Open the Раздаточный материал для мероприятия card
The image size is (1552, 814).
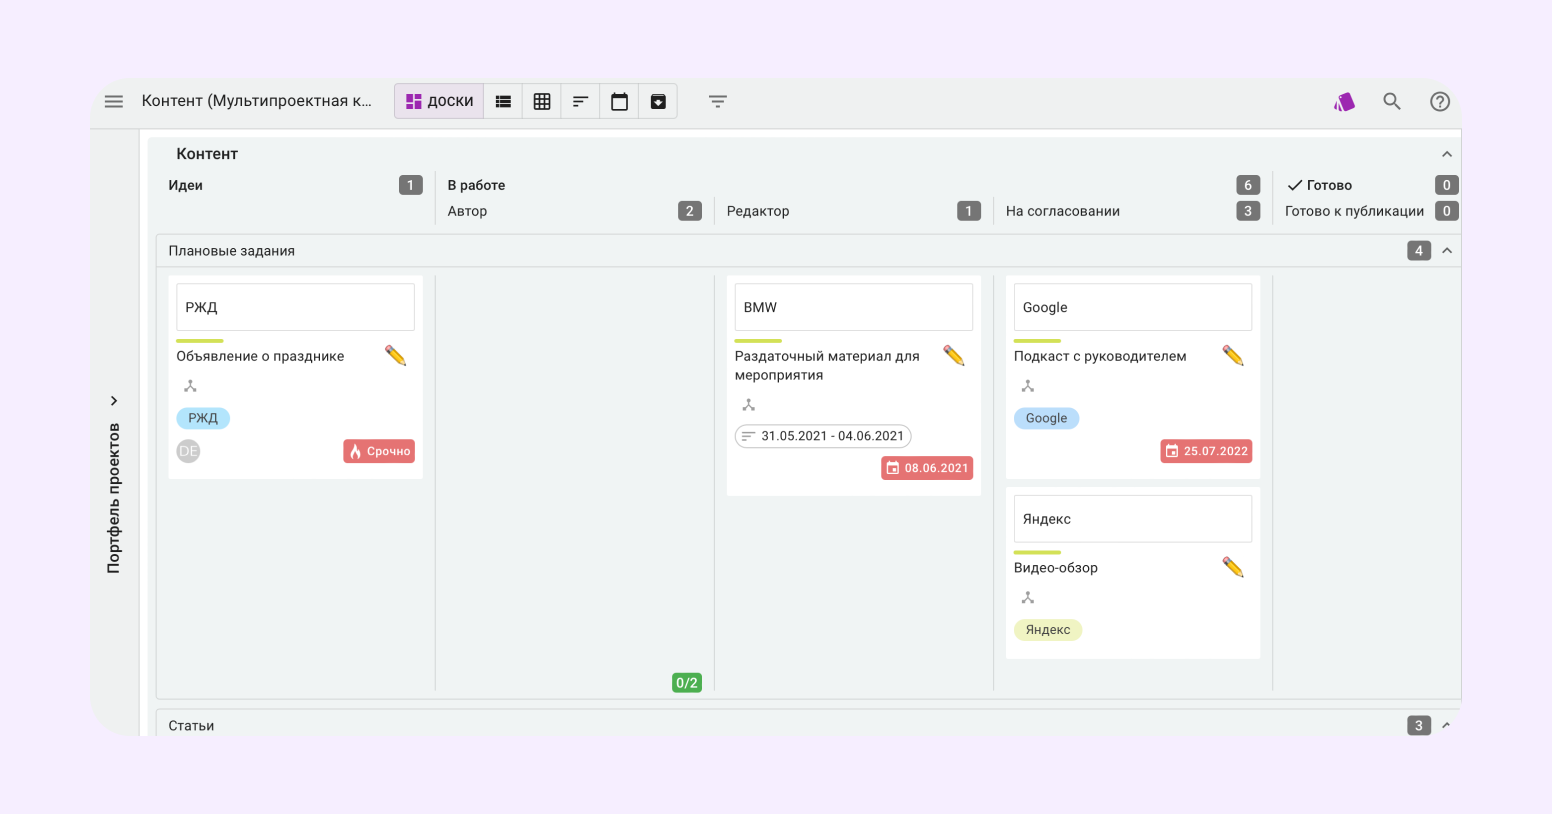click(x=827, y=365)
